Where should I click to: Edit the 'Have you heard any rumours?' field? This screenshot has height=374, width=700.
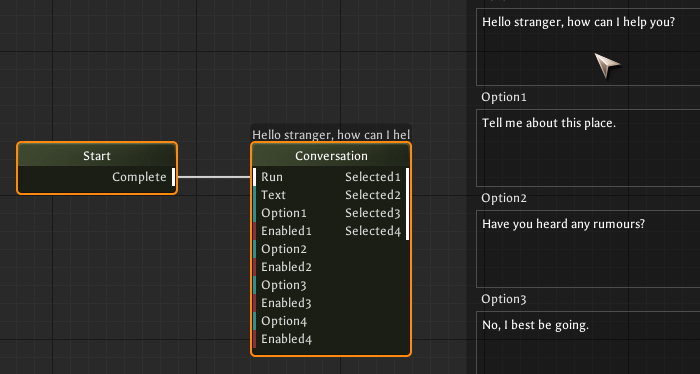click(588, 249)
